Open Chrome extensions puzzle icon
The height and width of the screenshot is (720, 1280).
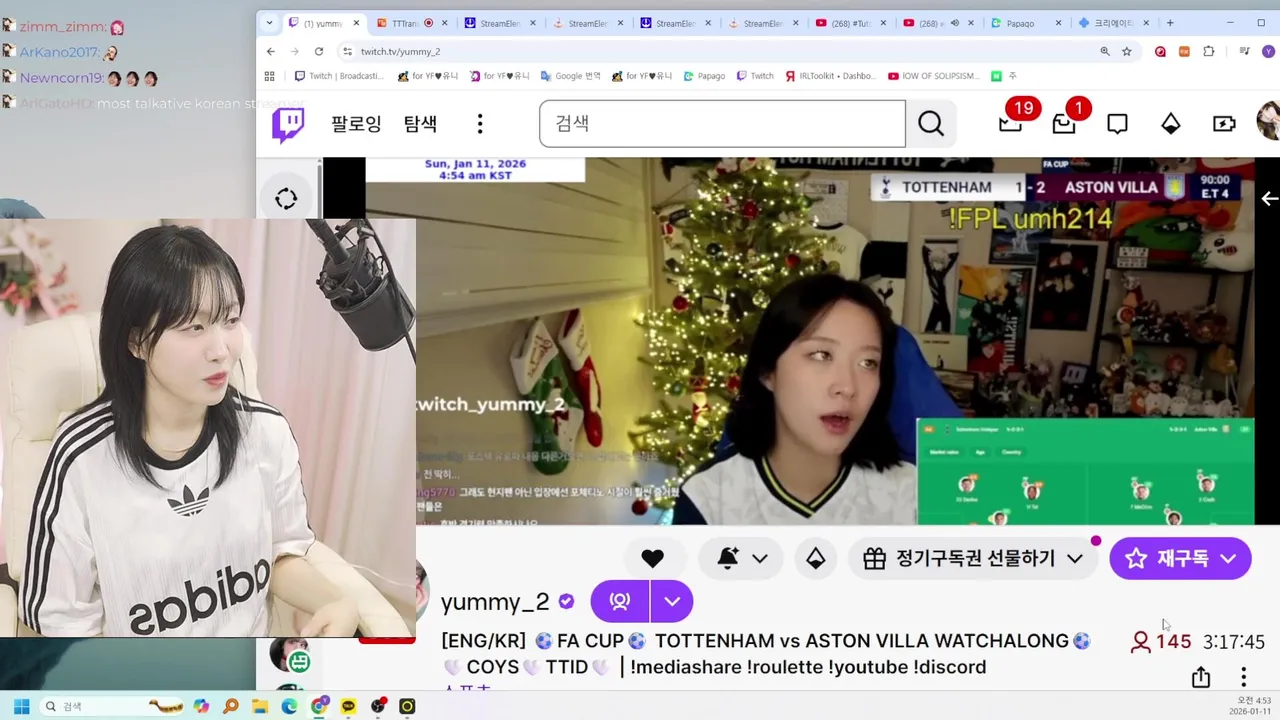pyautogui.click(x=1209, y=51)
